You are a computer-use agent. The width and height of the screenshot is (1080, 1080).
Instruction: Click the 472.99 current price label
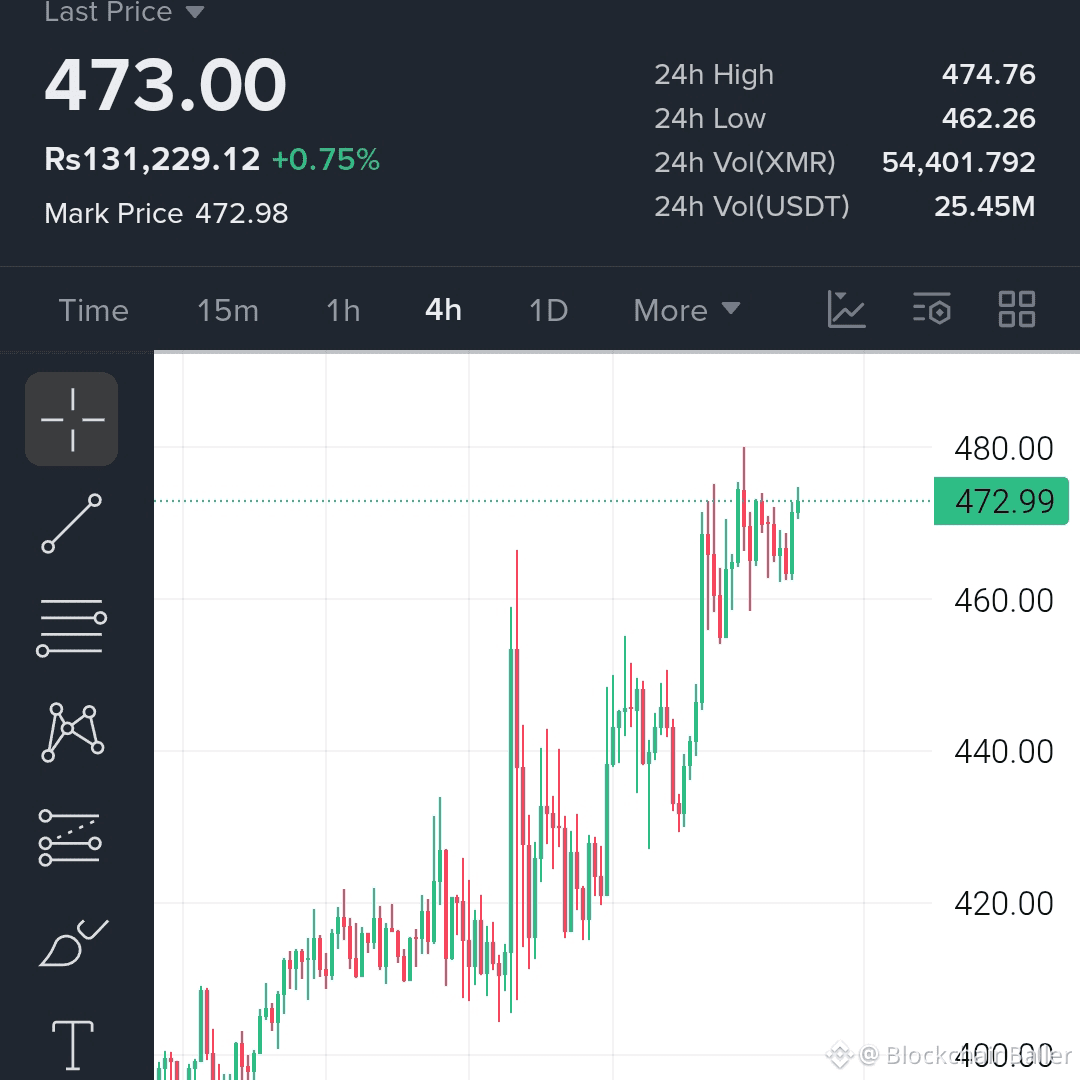click(x=1001, y=501)
